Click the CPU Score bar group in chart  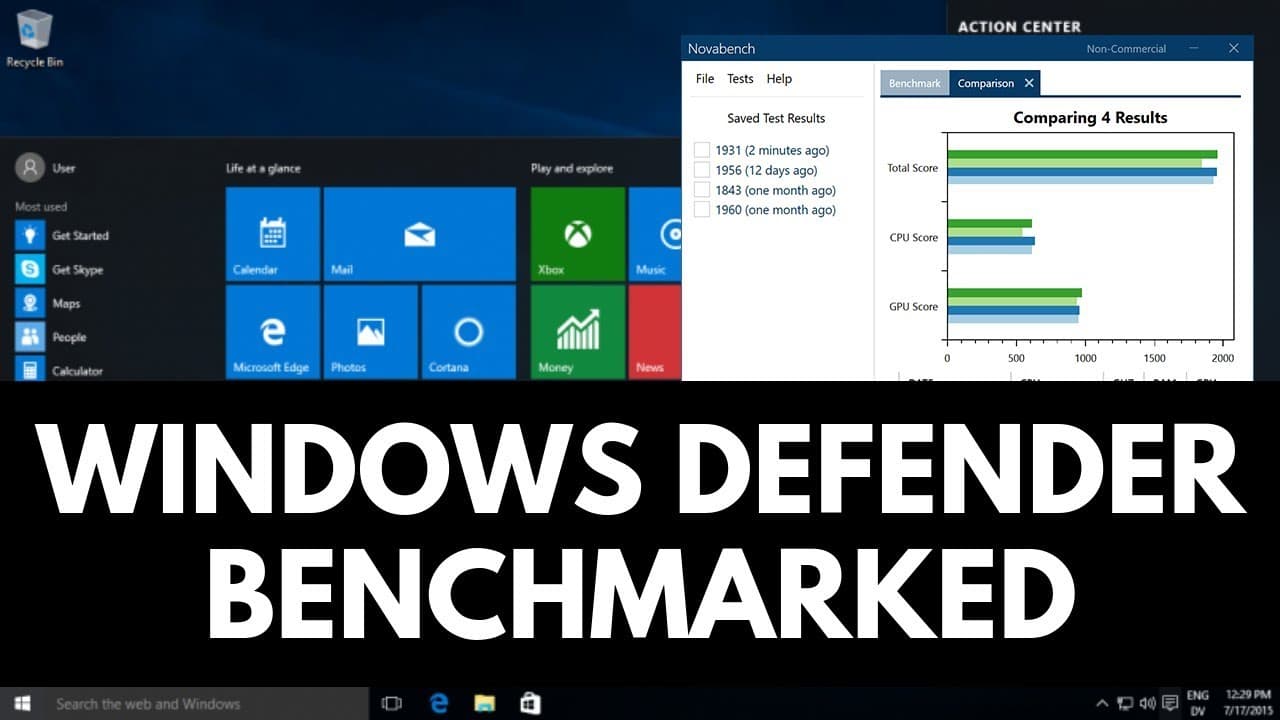pyautogui.click(x=991, y=237)
